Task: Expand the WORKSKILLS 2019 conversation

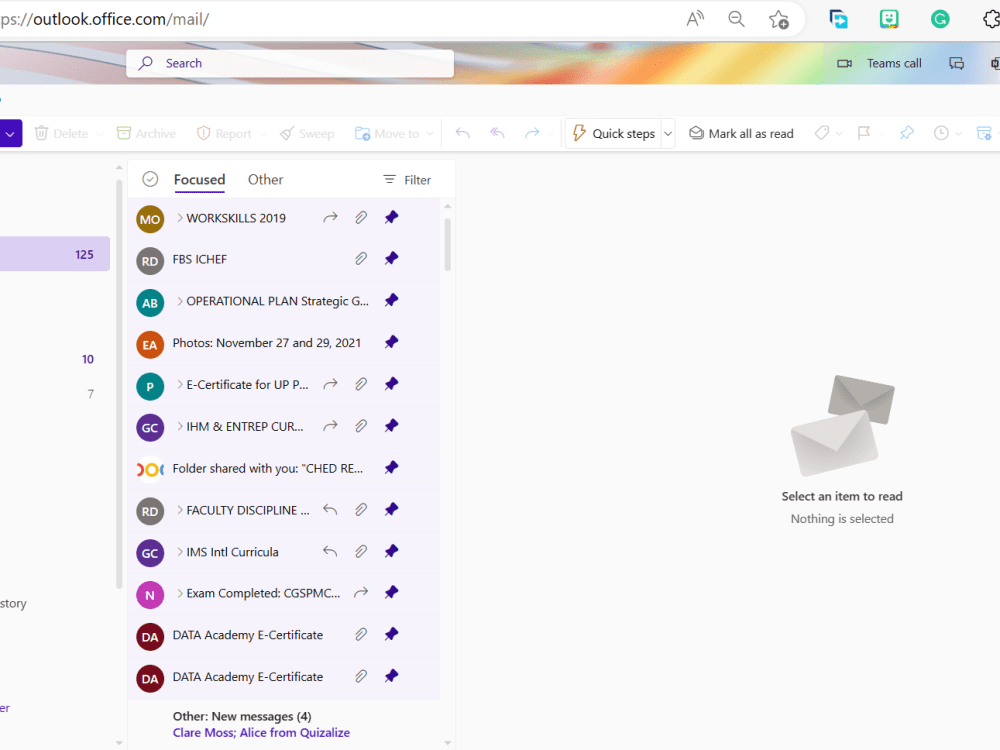Action: [x=180, y=218]
